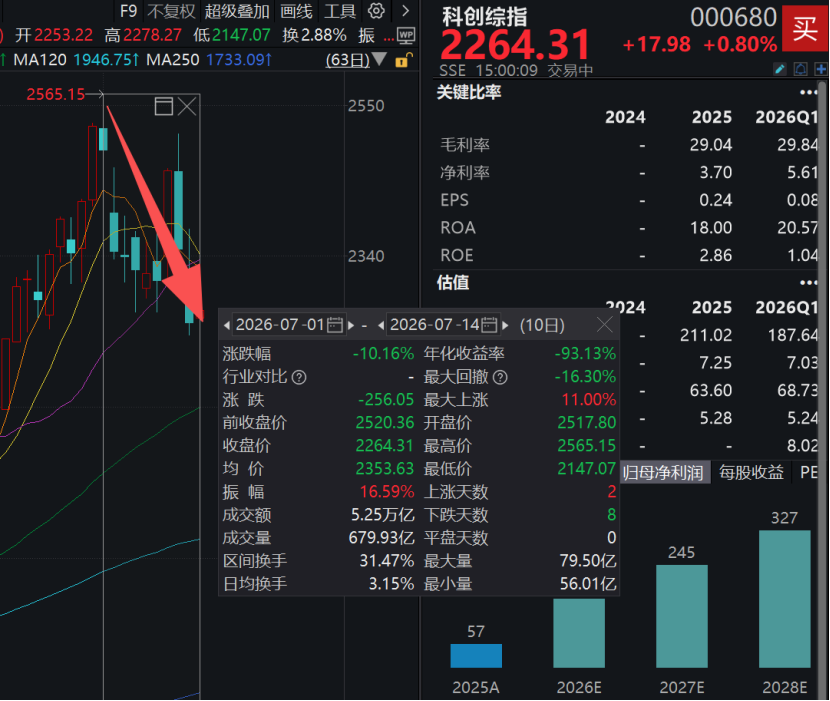This screenshot has width=830, height=701.
Task: Toggle the orange lock icon
Action: click(404, 60)
